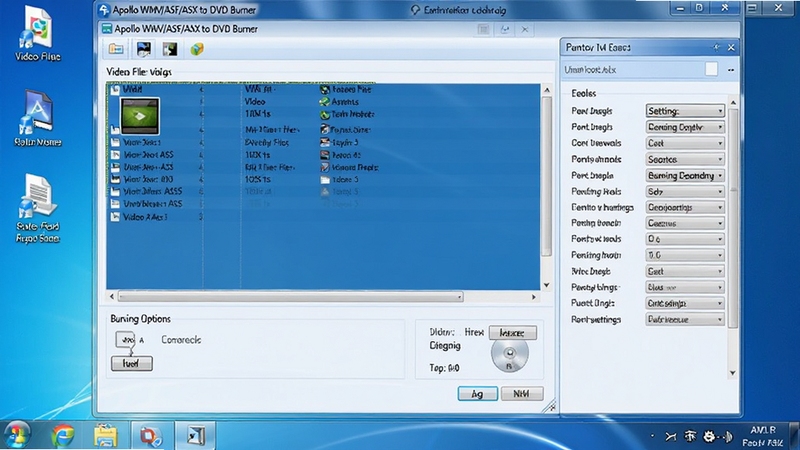Open the 'D.o' dropdown in the side panel
Image resolution: width=800 pixels, height=450 pixels.
pos(685,239)
